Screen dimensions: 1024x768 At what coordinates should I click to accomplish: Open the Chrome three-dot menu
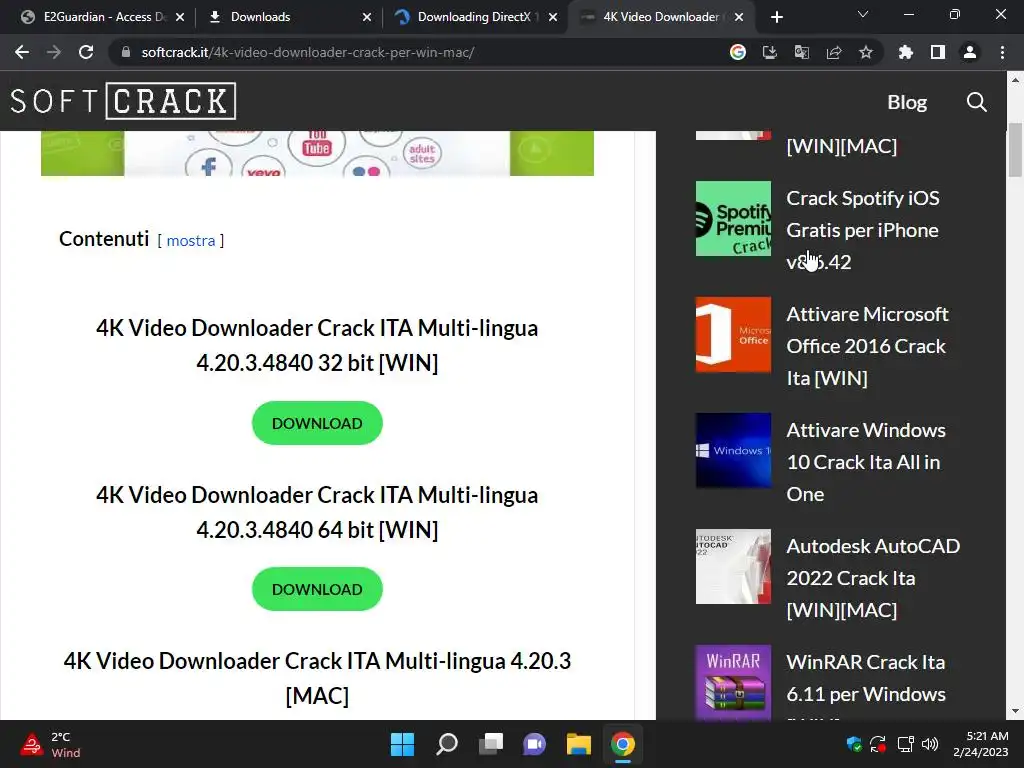1002,52
